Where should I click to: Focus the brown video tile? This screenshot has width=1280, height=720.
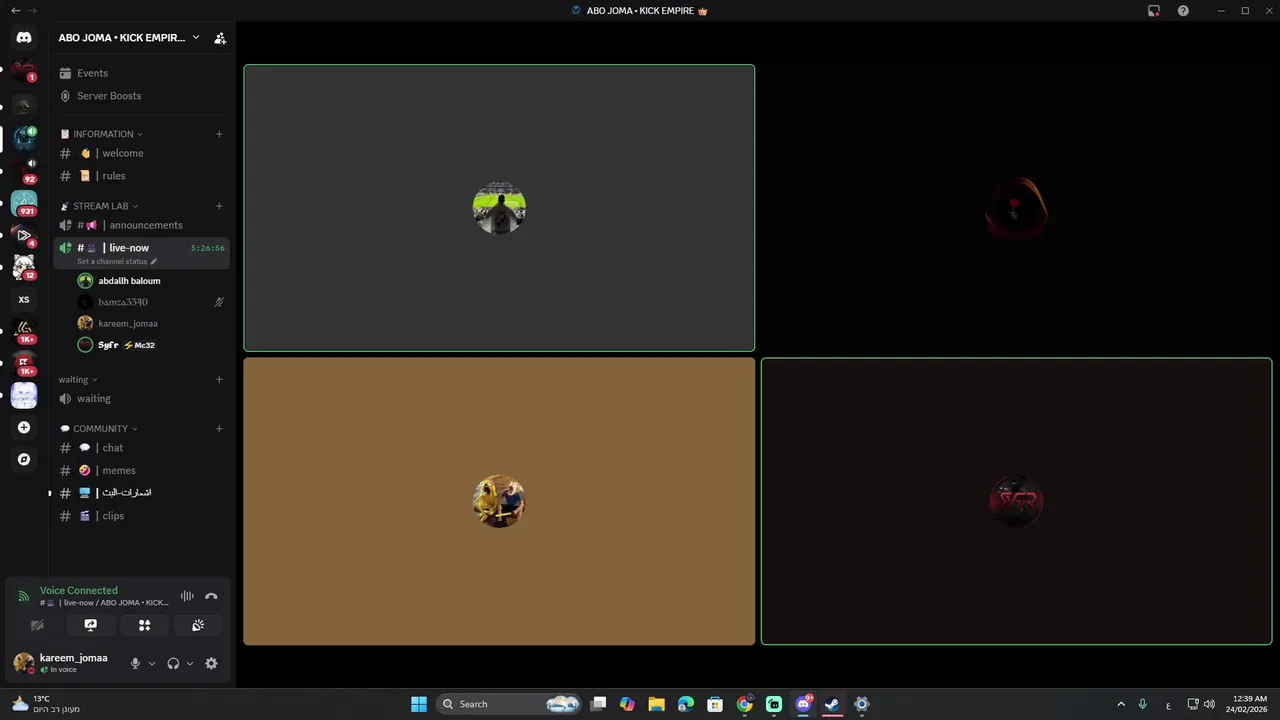point(499,501)
